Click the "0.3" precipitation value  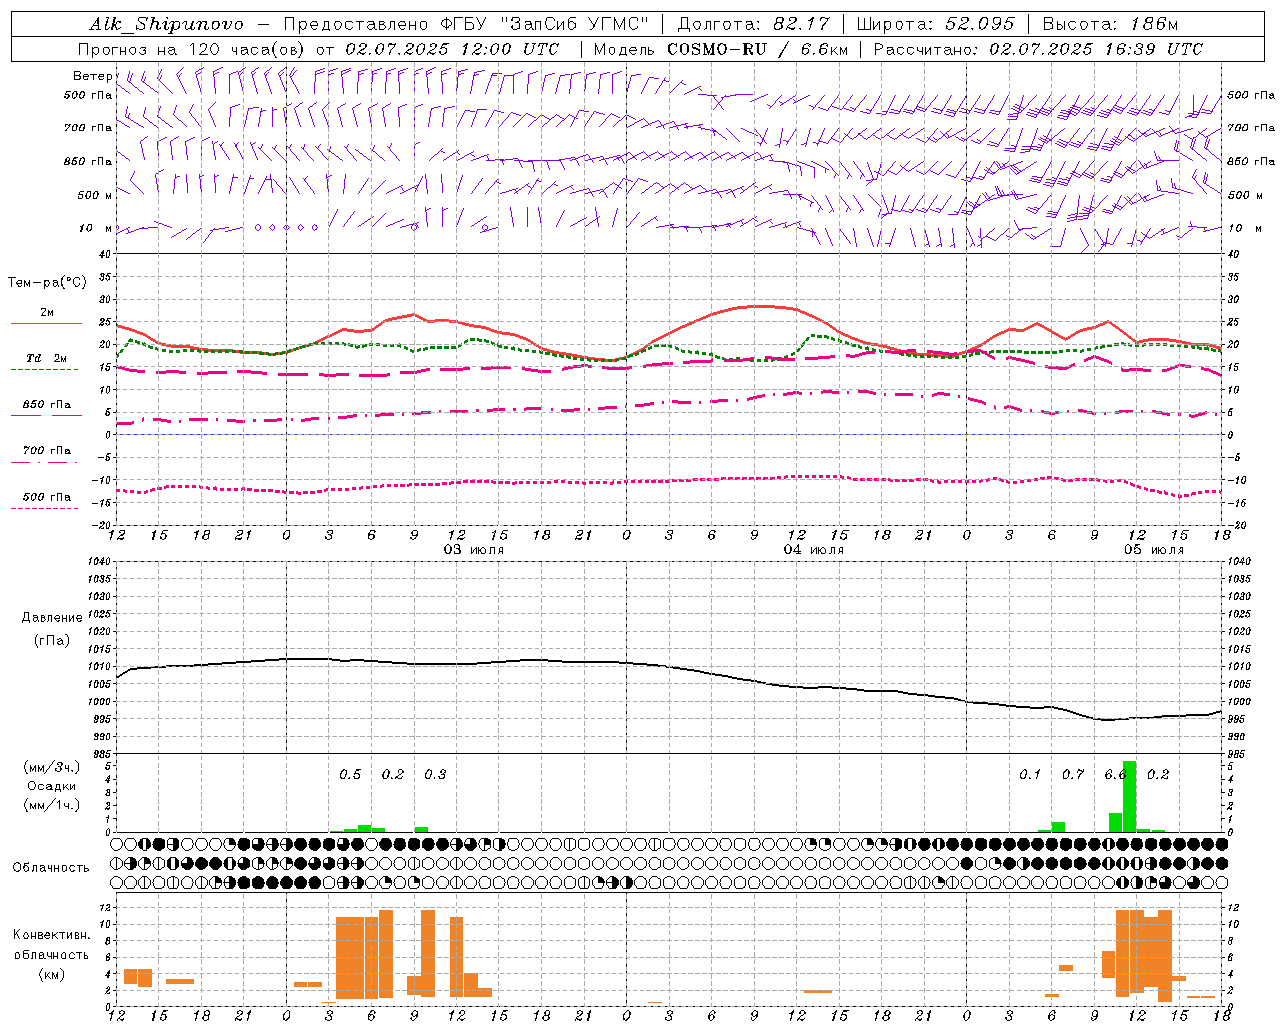pyautogui.click(x=435, y=775)
